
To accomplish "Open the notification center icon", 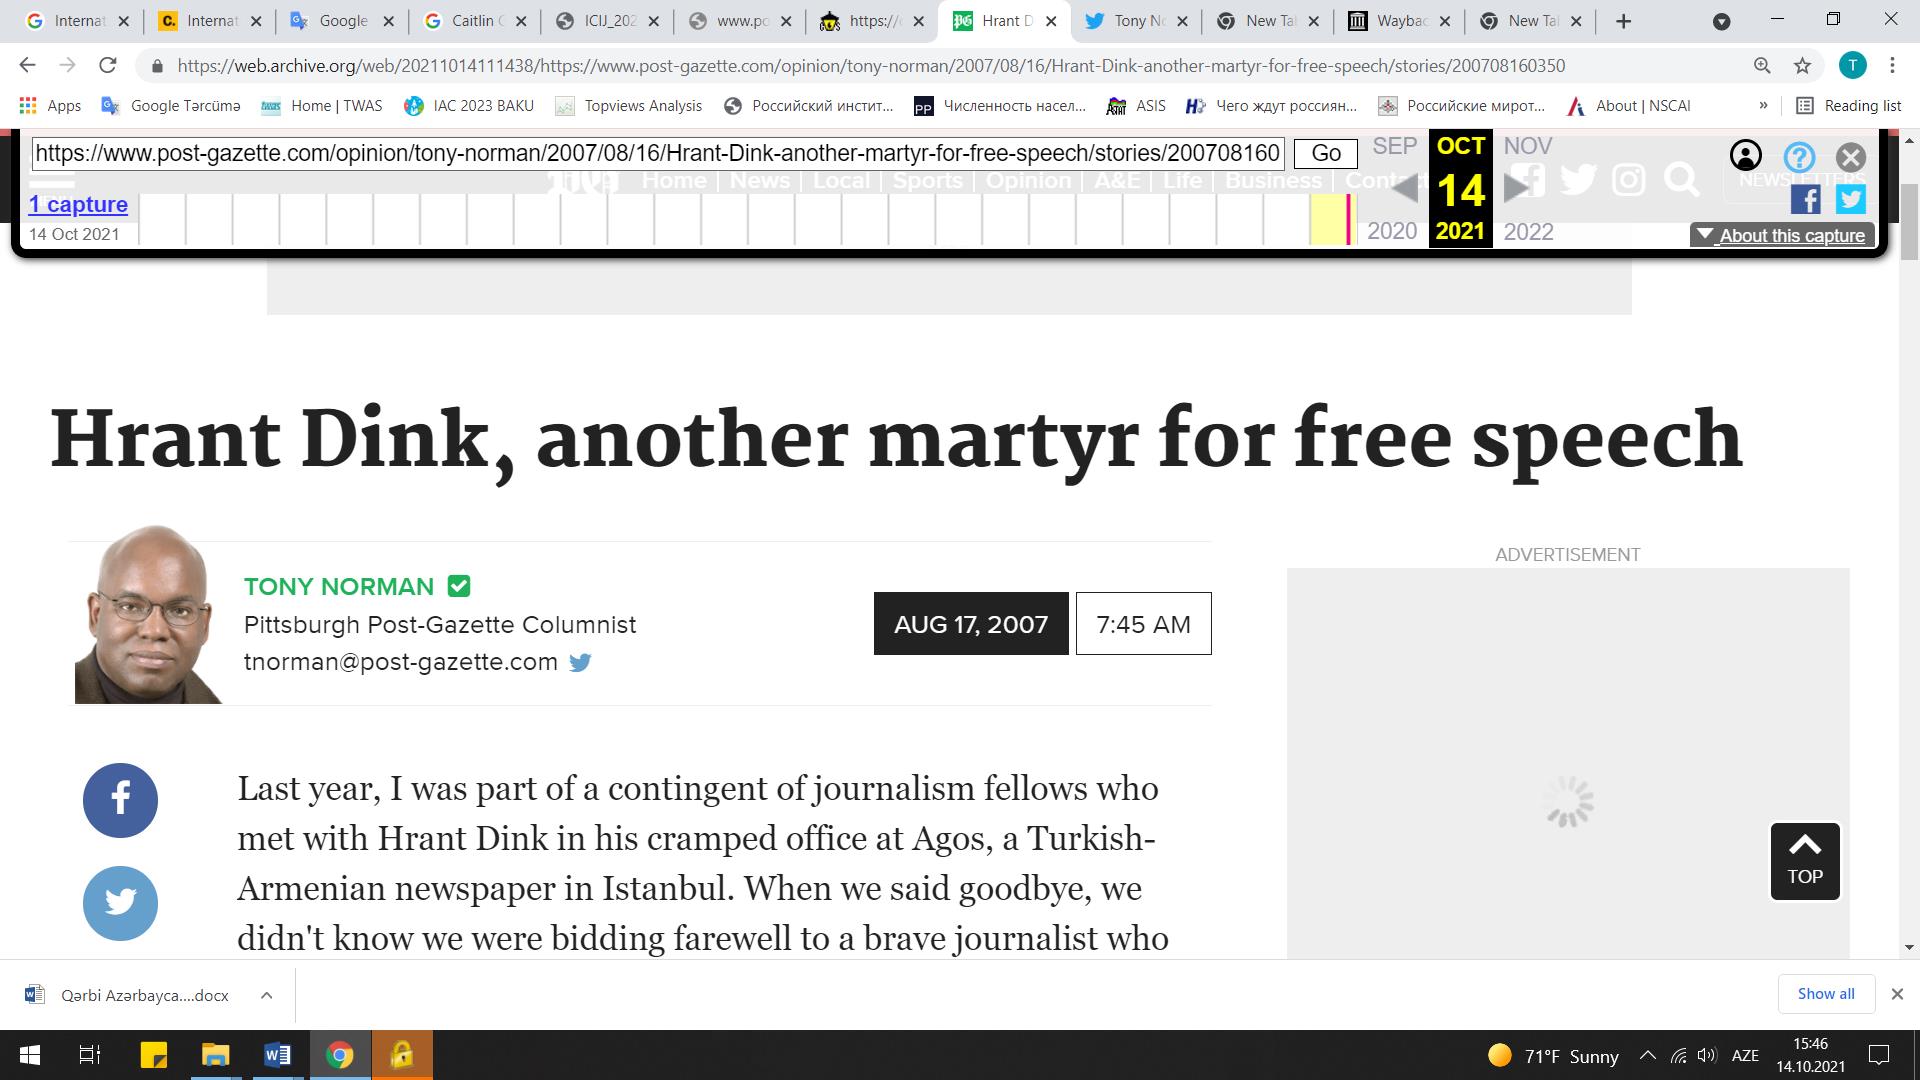I will coord(1879,1055).
